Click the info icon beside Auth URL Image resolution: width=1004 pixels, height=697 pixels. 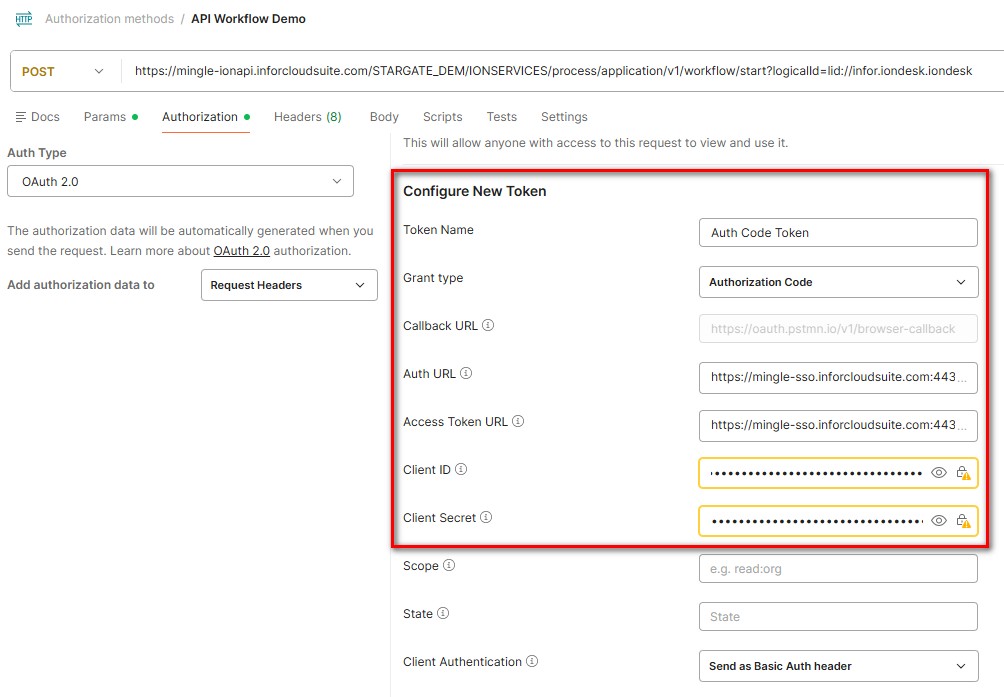466,374
